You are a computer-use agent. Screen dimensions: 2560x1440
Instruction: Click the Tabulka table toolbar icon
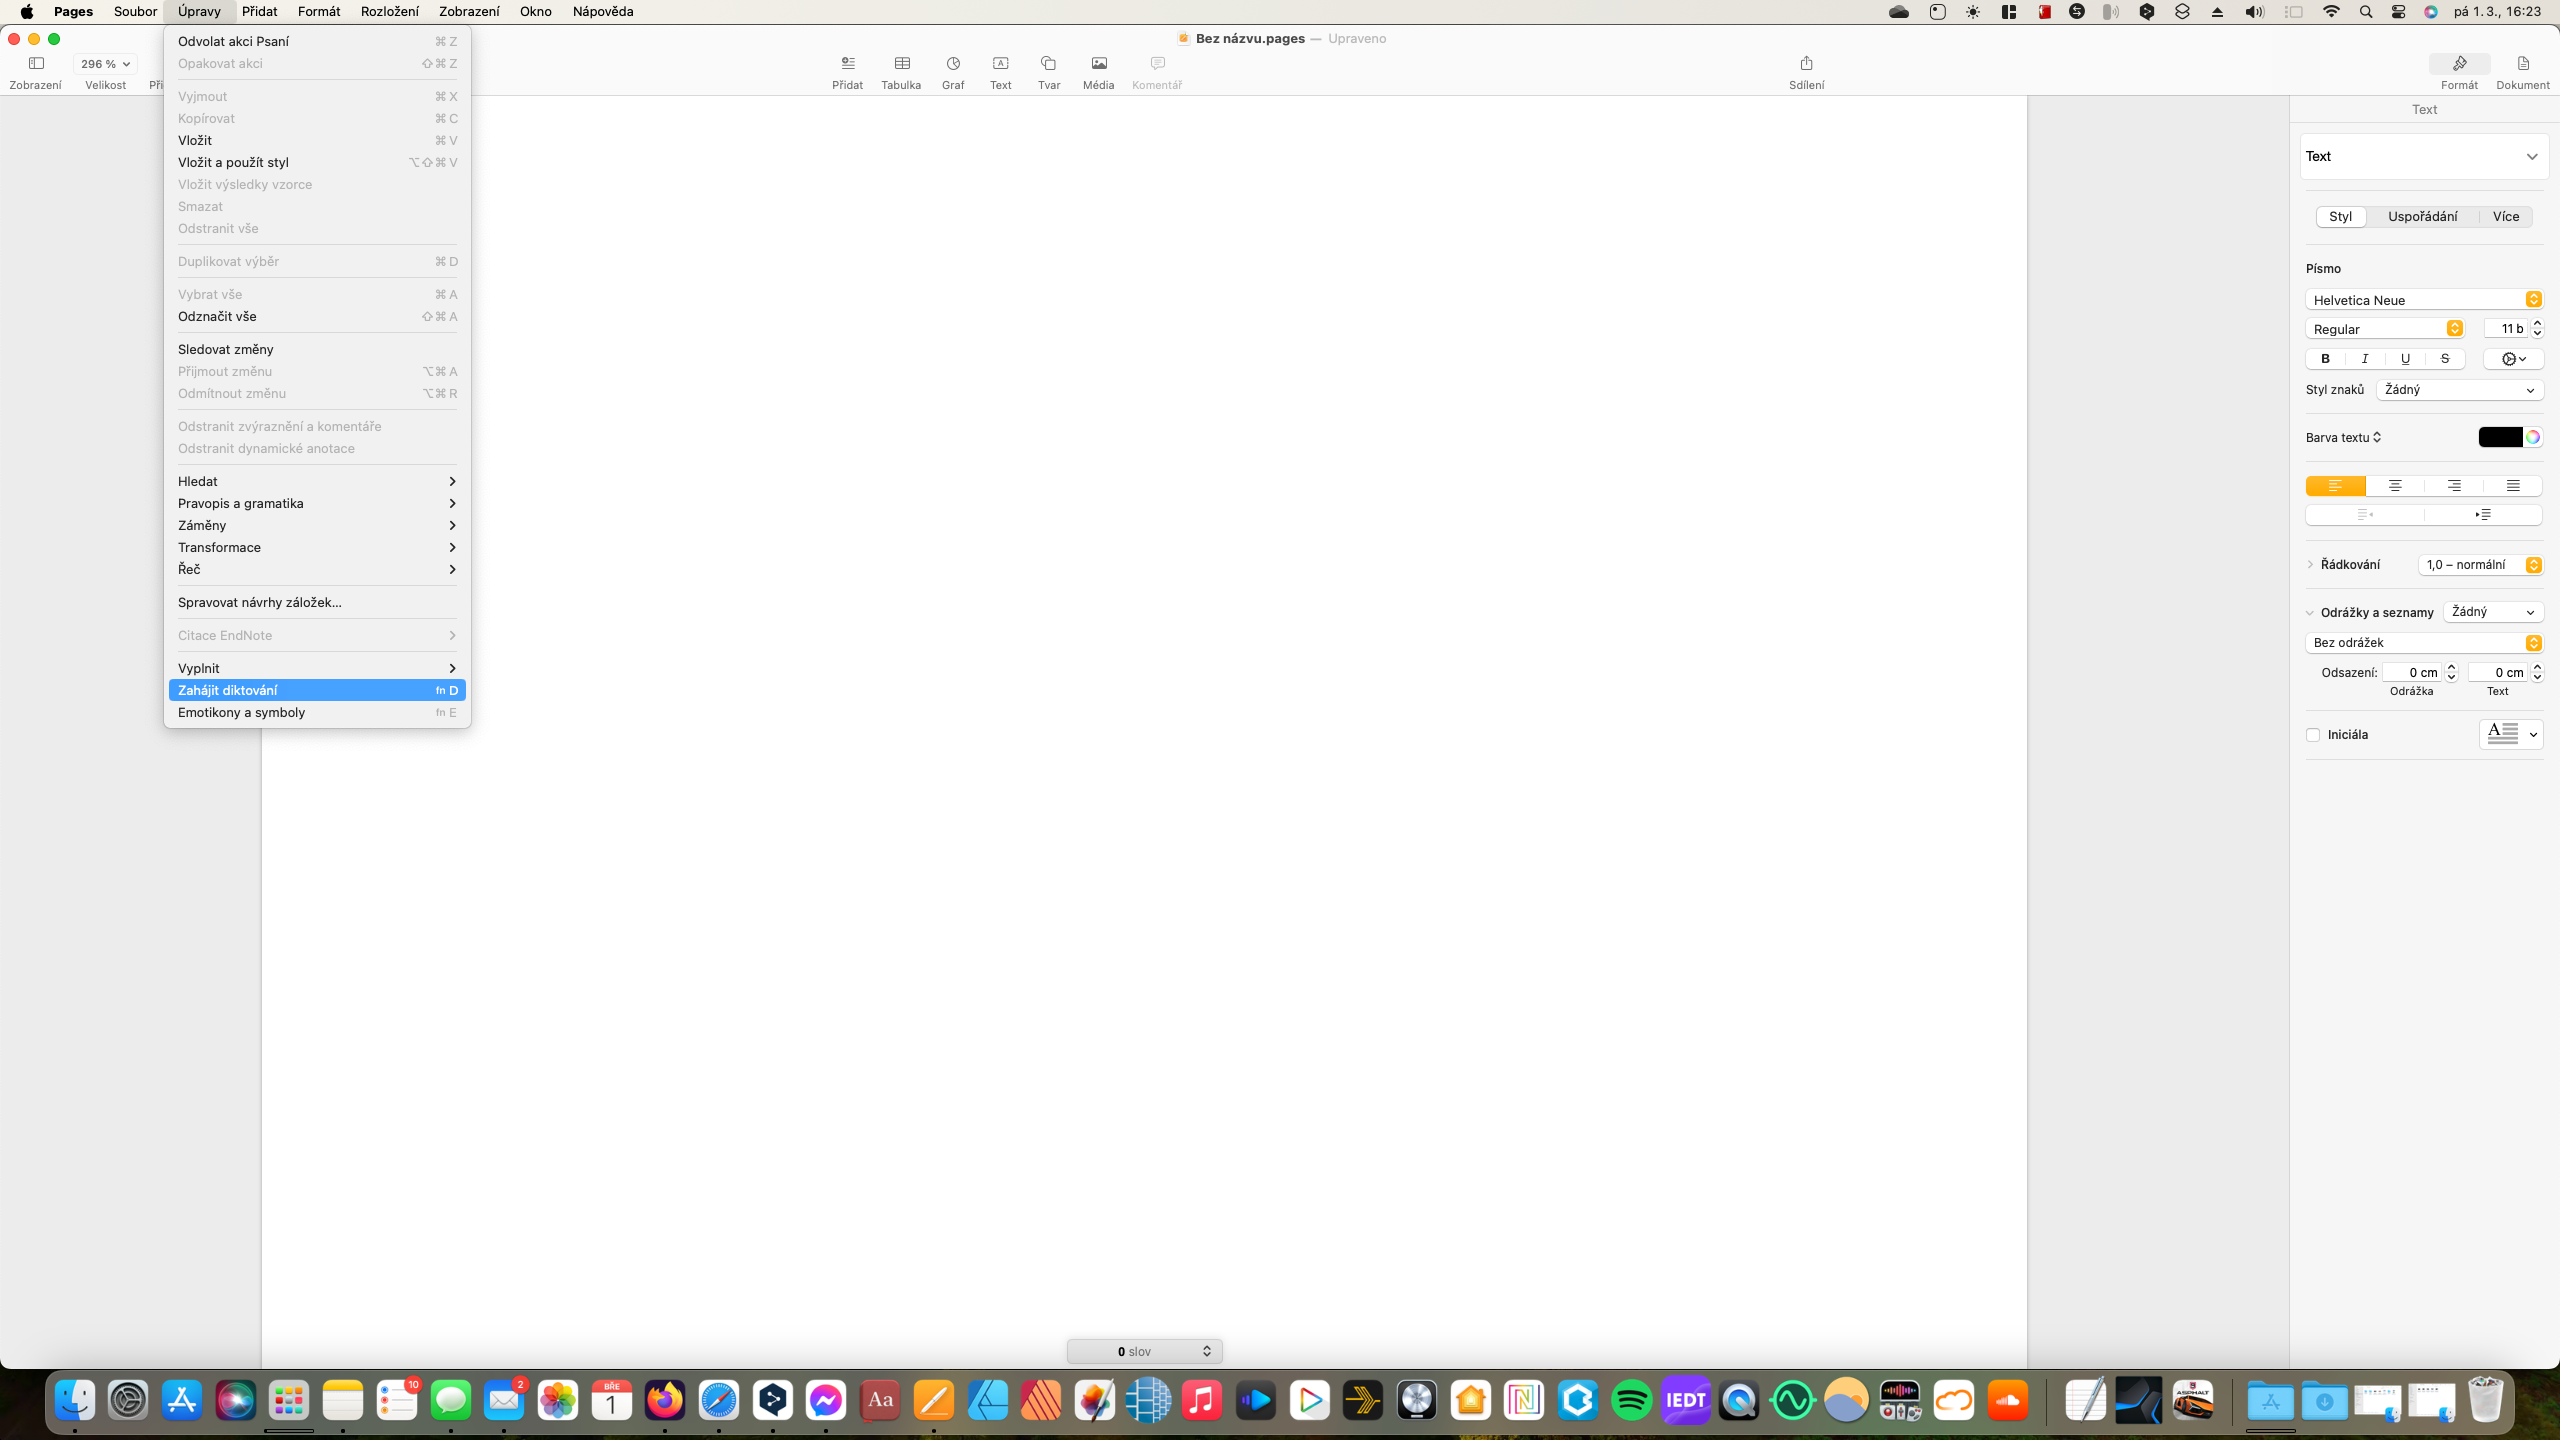pyautogui.click(x=901, y=64)
